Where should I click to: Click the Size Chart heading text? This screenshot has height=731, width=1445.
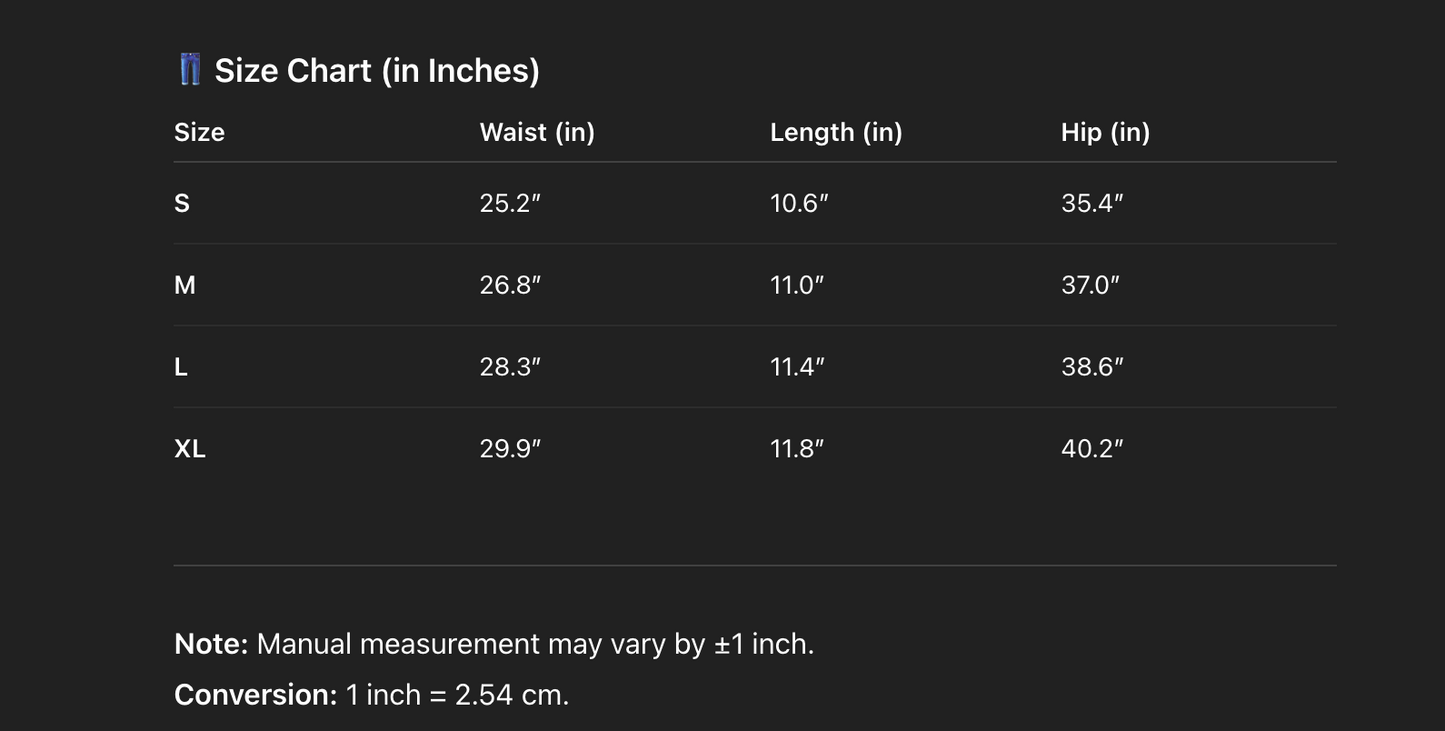(x=377, y=71)
